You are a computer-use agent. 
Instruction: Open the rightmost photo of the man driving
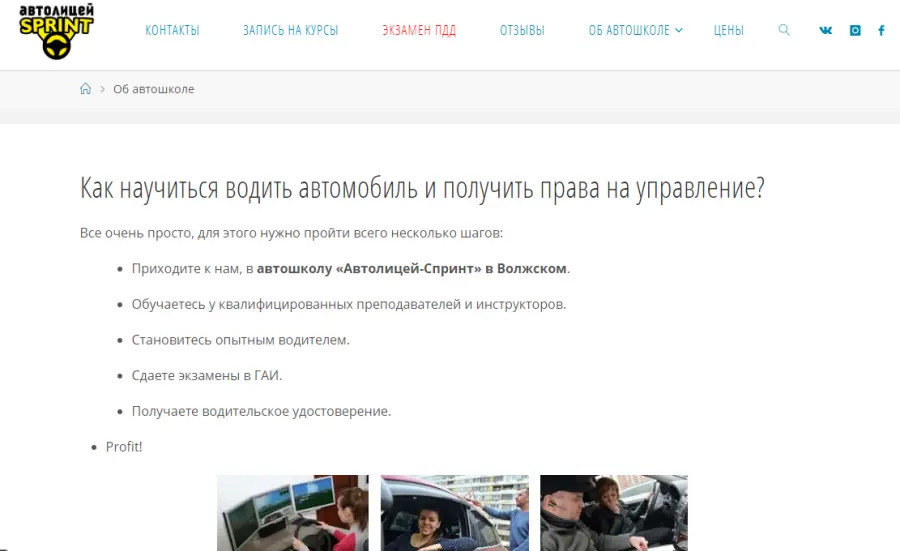613,512
